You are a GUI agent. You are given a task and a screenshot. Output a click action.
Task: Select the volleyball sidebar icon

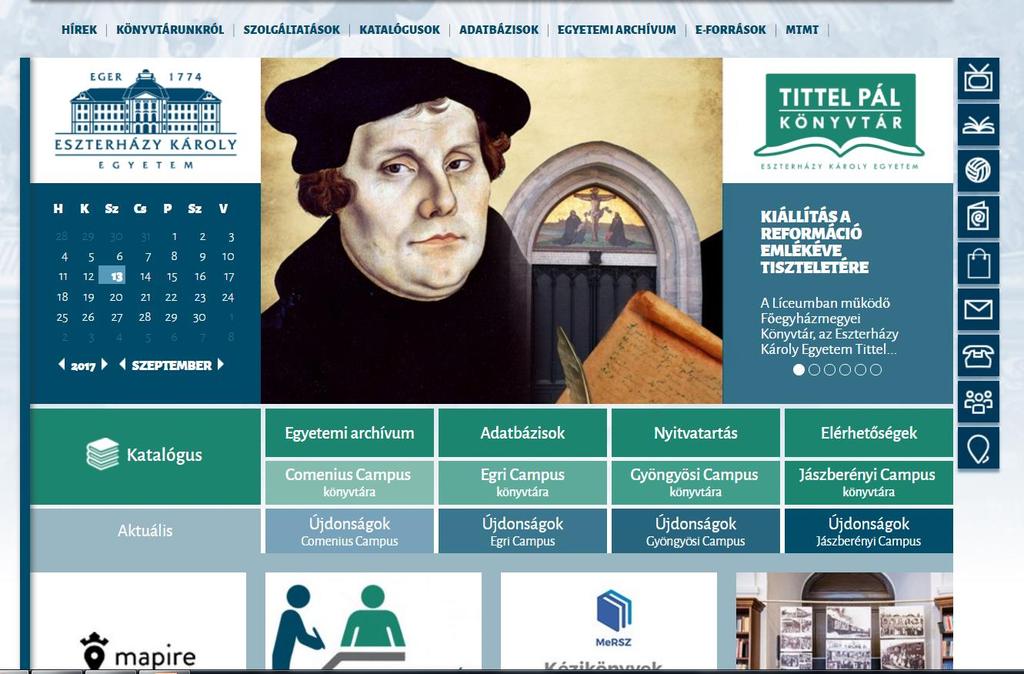click(x=978, y=171)
